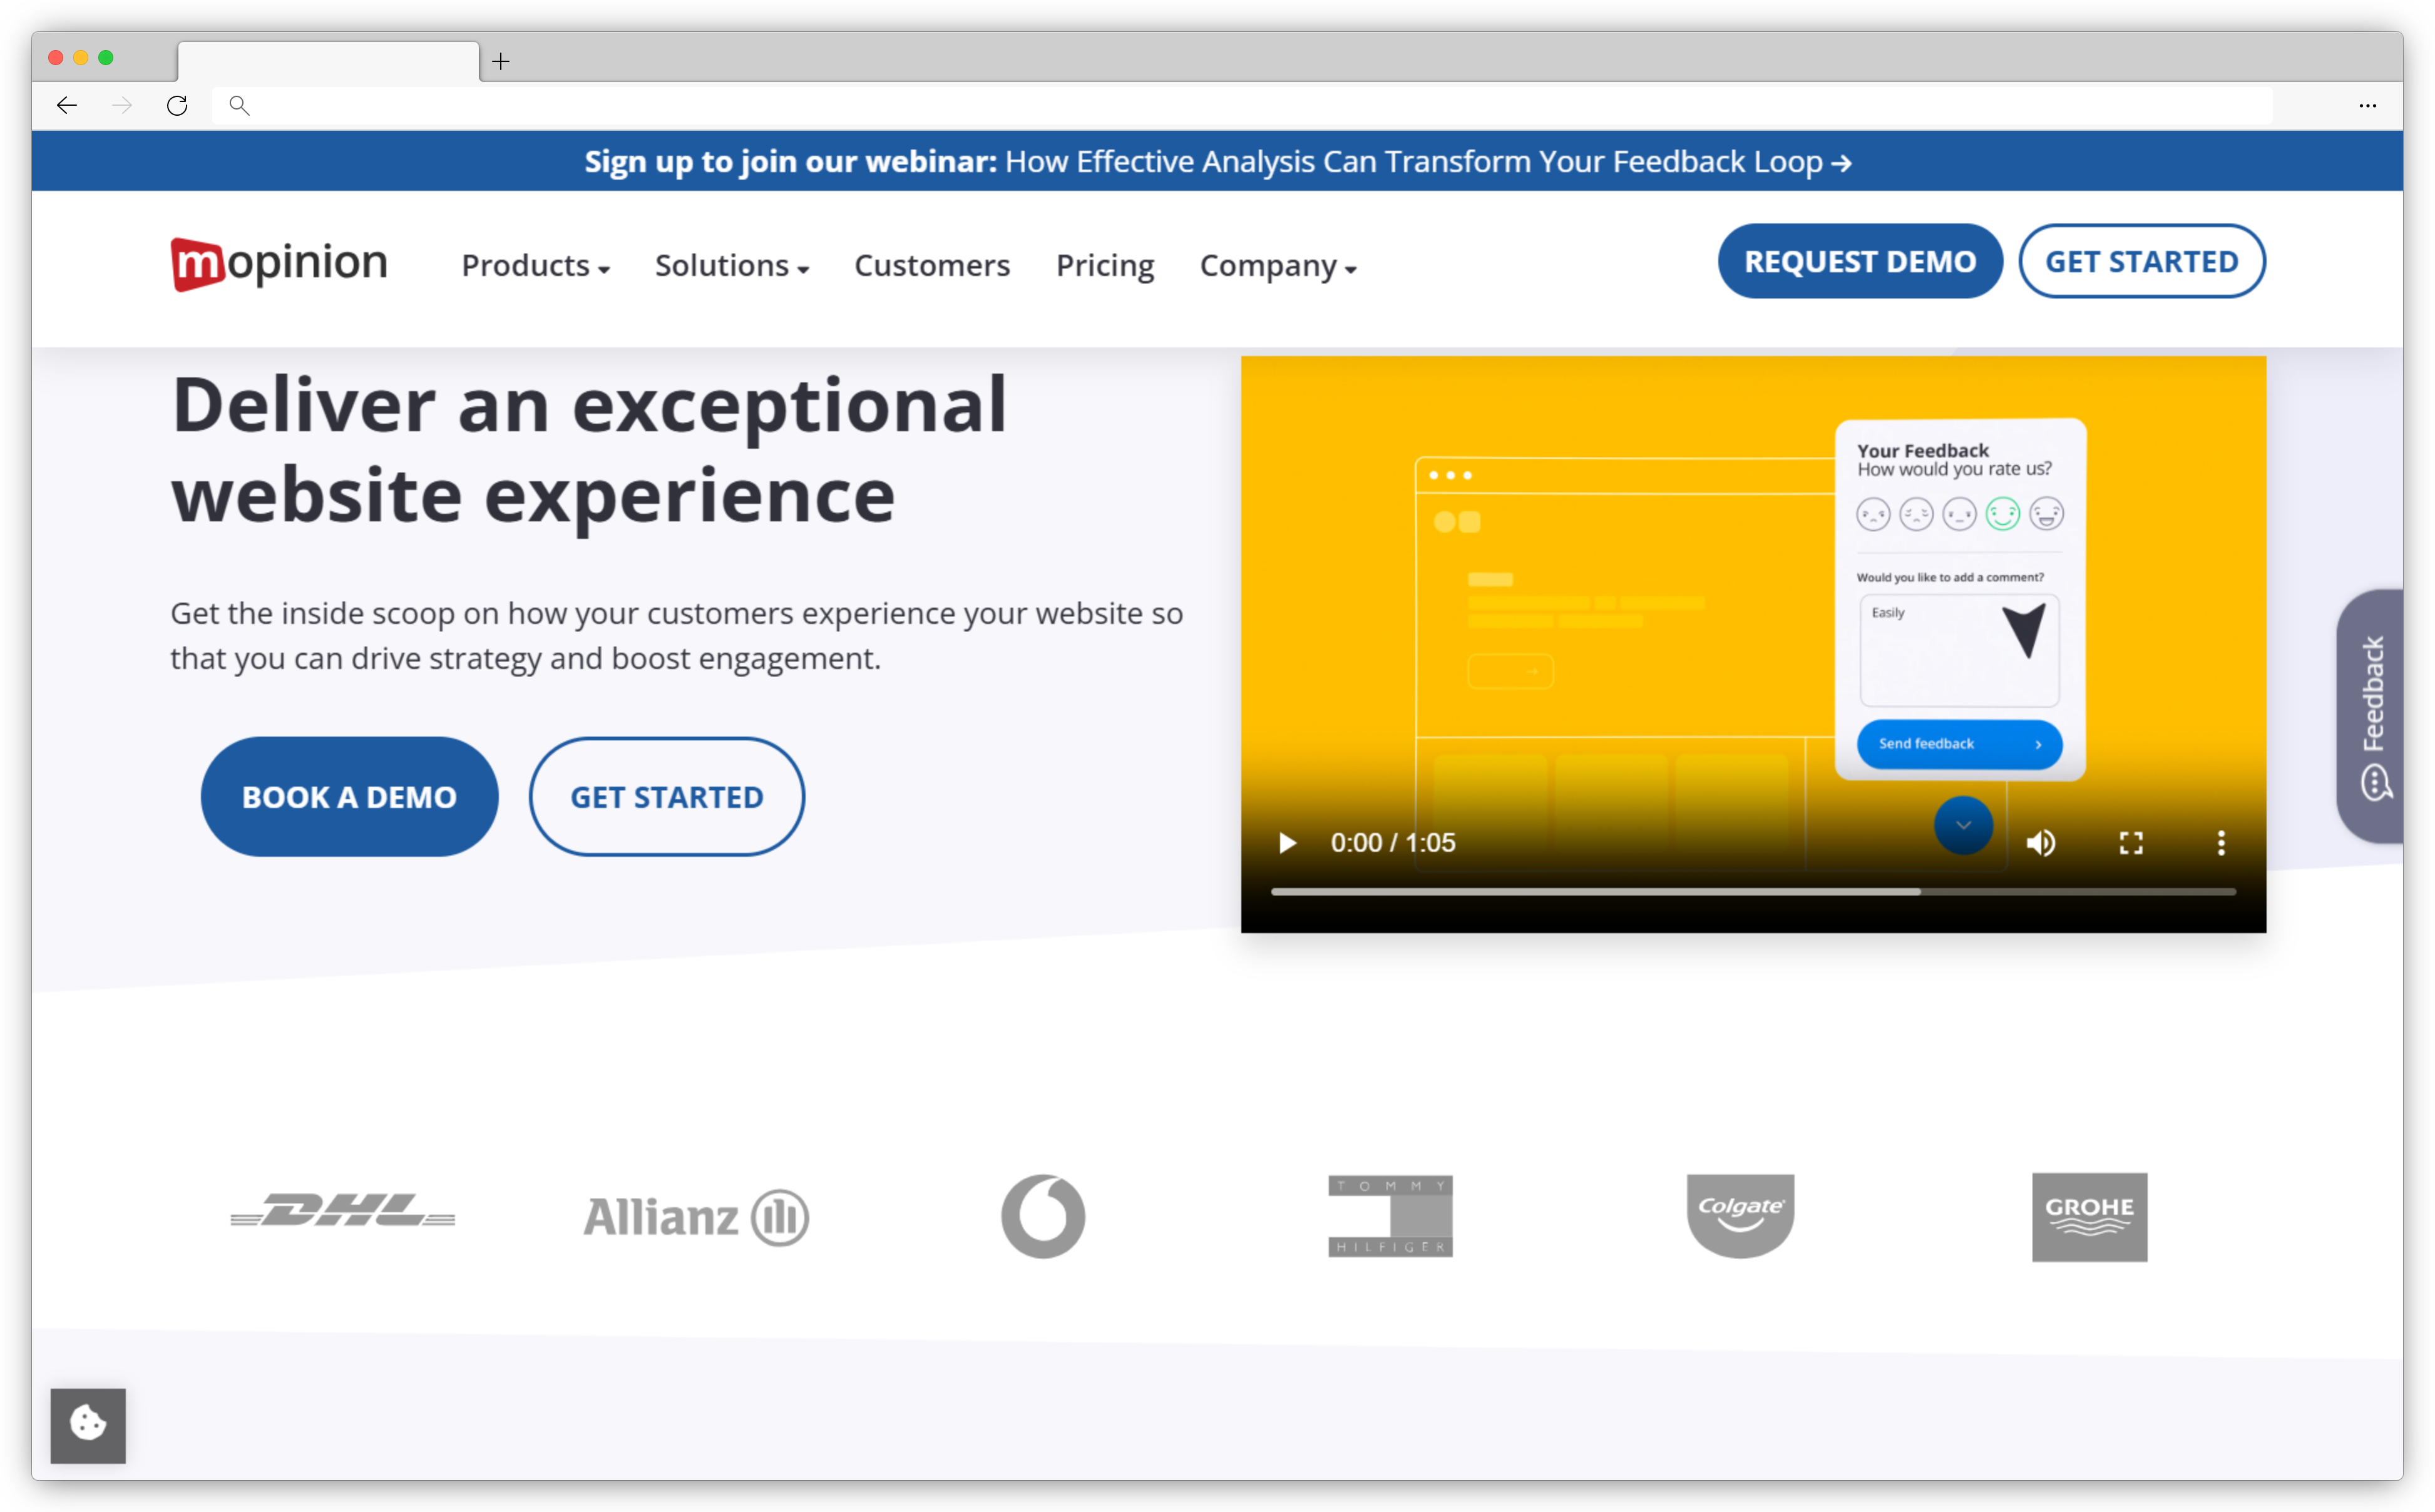Mute the video using speaker icon
Image resolution: width=2435 pixels, height=1512 pixels.
point(2041,843)
